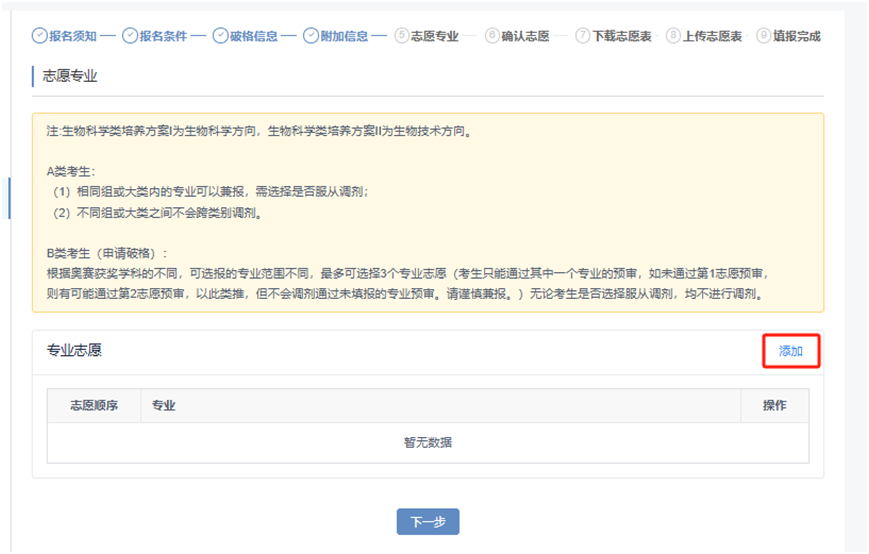The width and height of the screenshot is (869, 554).
Task: Click the circled number 7 icon
Action: click(x=582, y=35)
